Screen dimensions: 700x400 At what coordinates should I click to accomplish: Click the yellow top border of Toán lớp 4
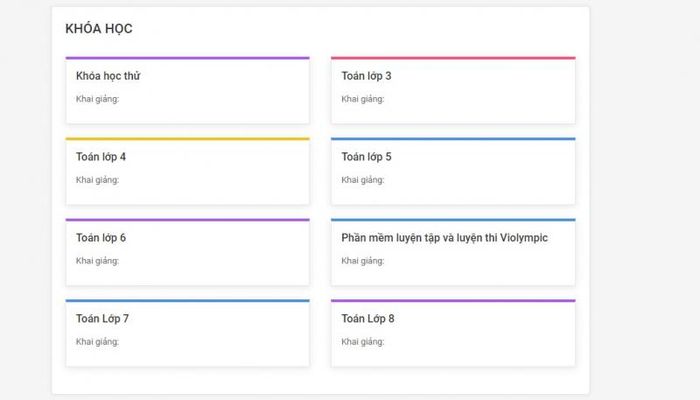[x=187, y=139]
